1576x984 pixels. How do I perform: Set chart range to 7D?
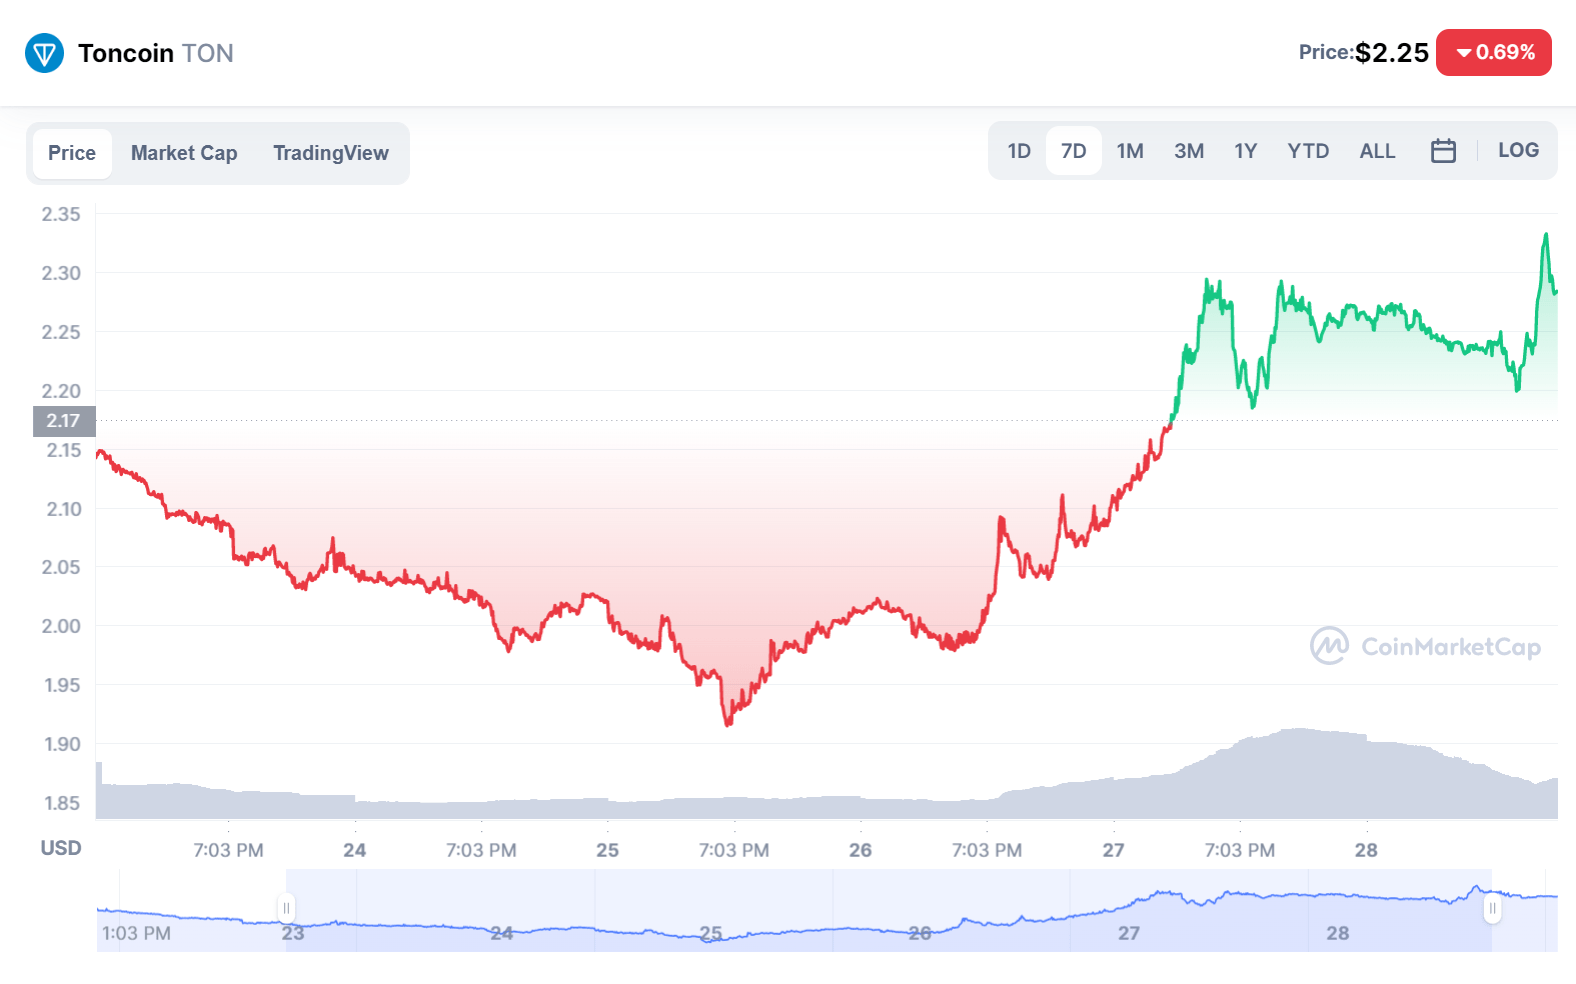pyautogui.click(x=1074, y=151)
